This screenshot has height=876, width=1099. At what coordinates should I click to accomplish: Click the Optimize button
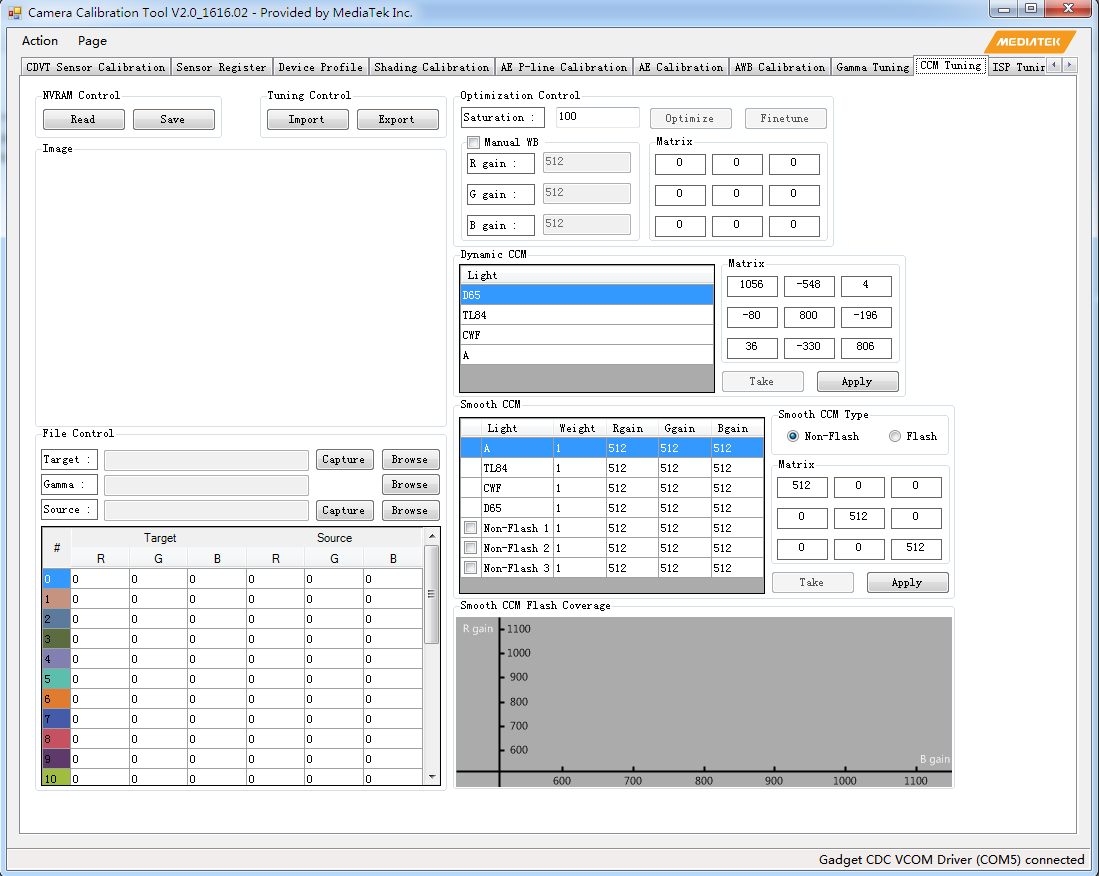[x=690, y=118]
